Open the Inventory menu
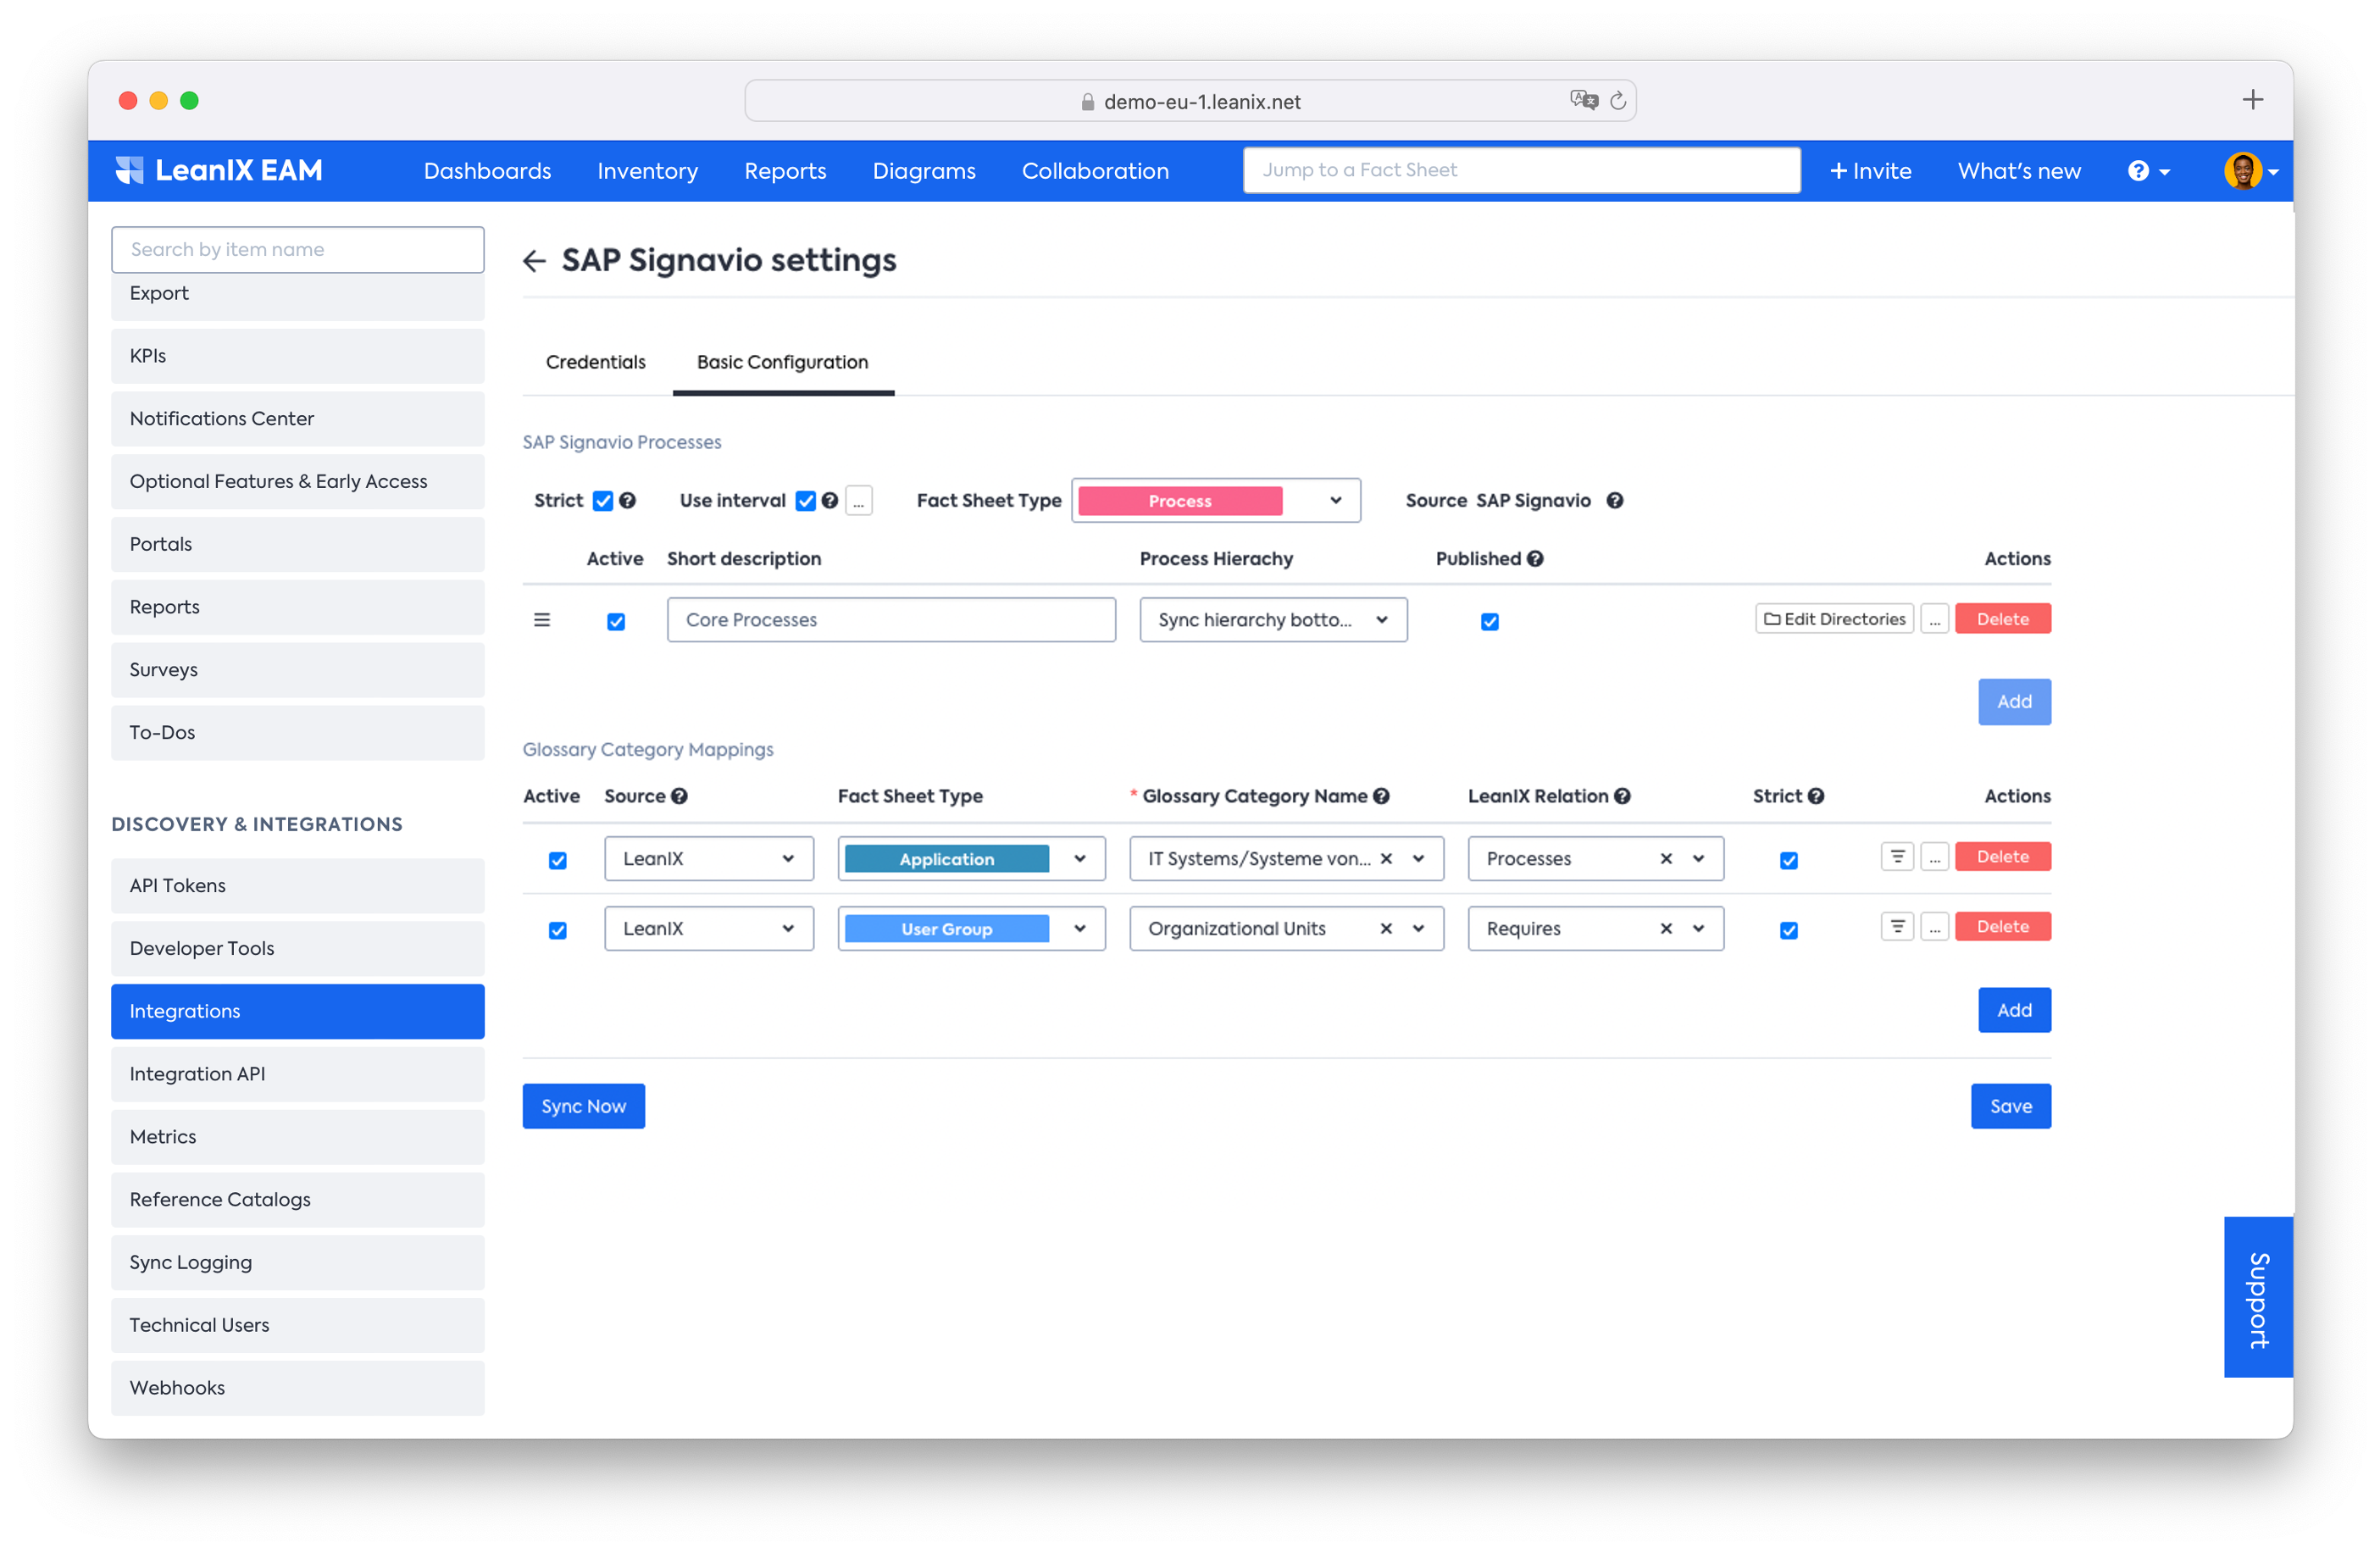 point(648,171)
